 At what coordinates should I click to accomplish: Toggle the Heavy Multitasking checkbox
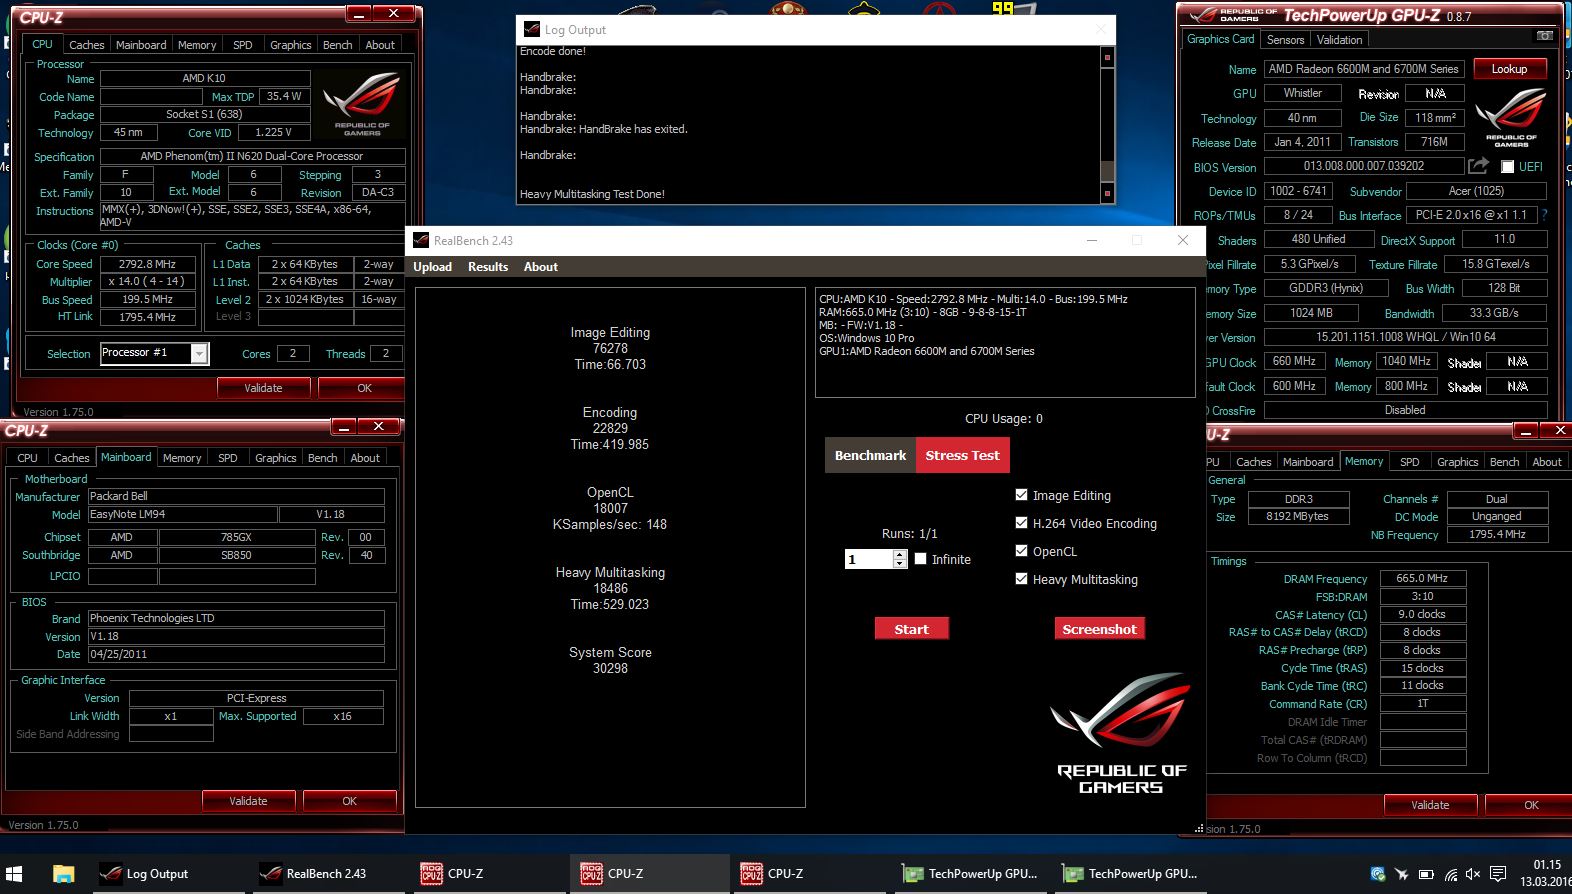(1021, 579)
